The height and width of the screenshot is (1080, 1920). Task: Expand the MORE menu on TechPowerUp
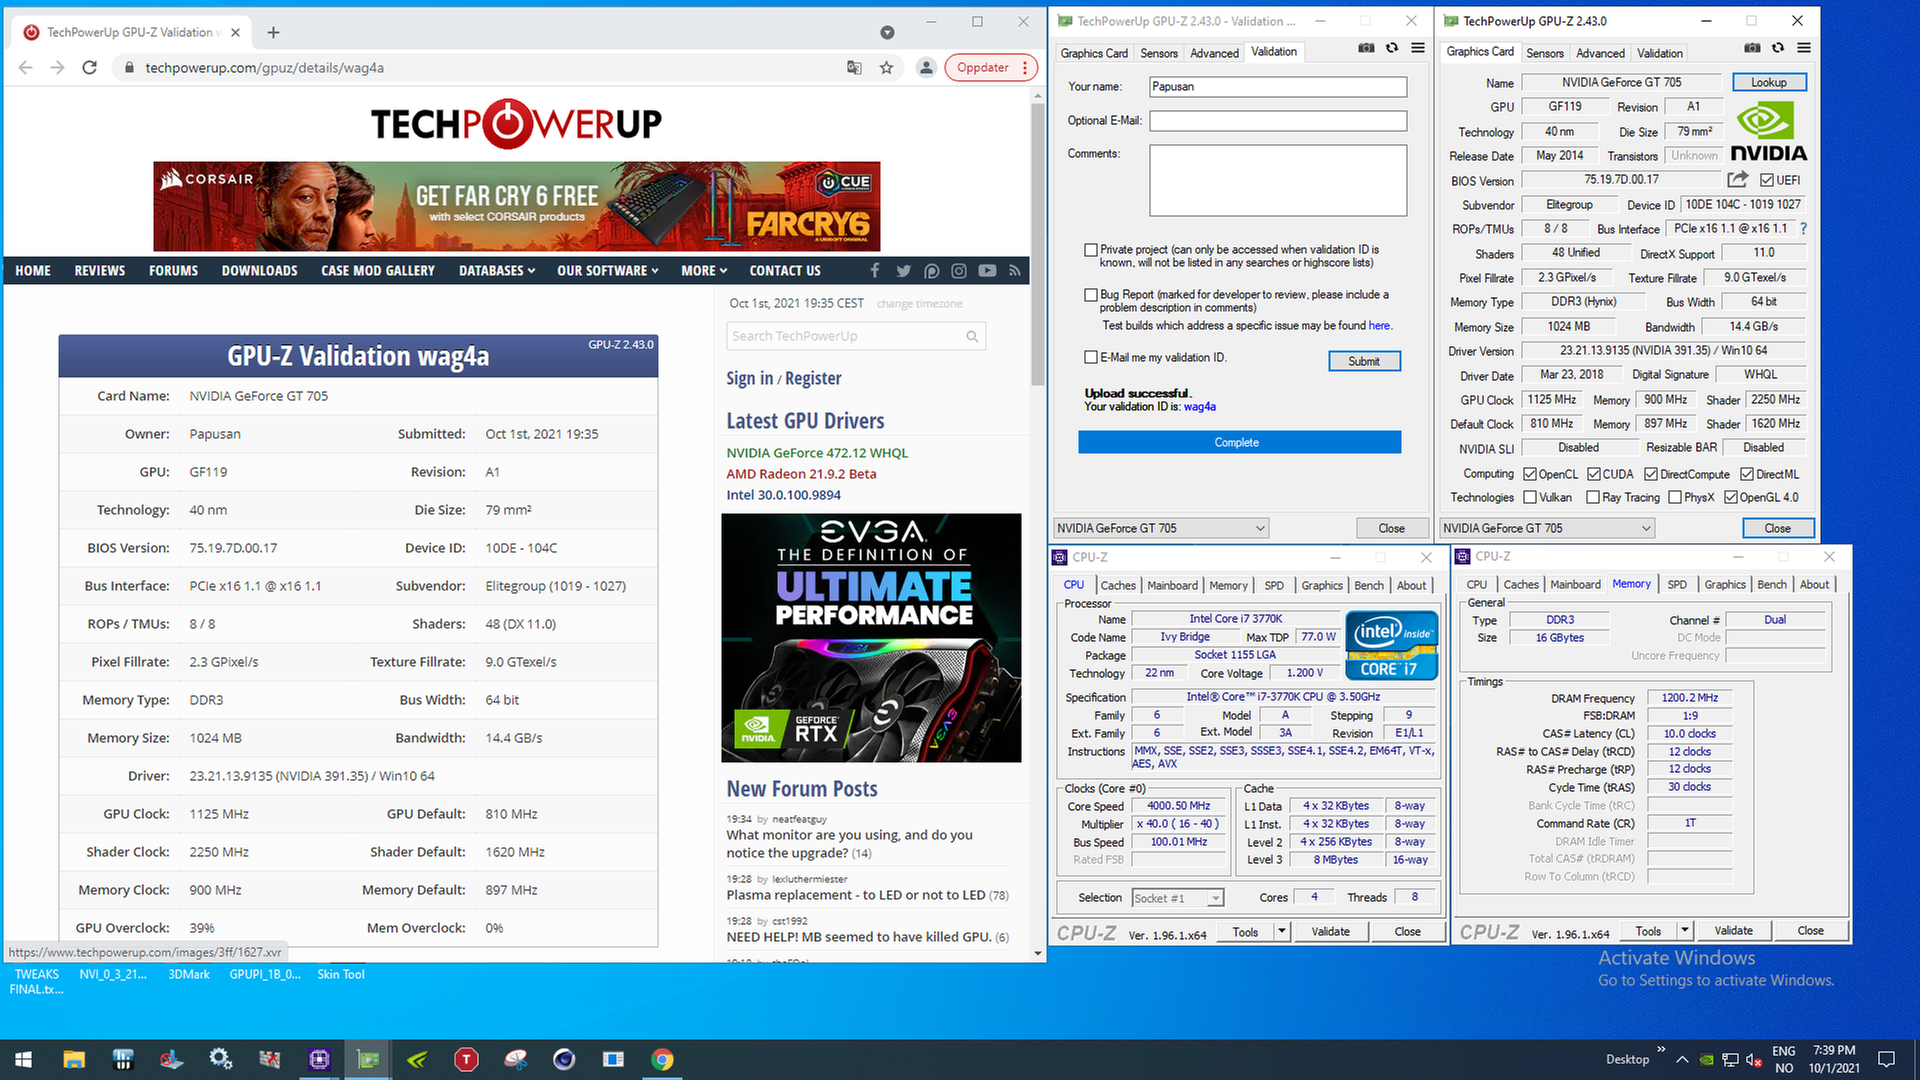(704, 271)
